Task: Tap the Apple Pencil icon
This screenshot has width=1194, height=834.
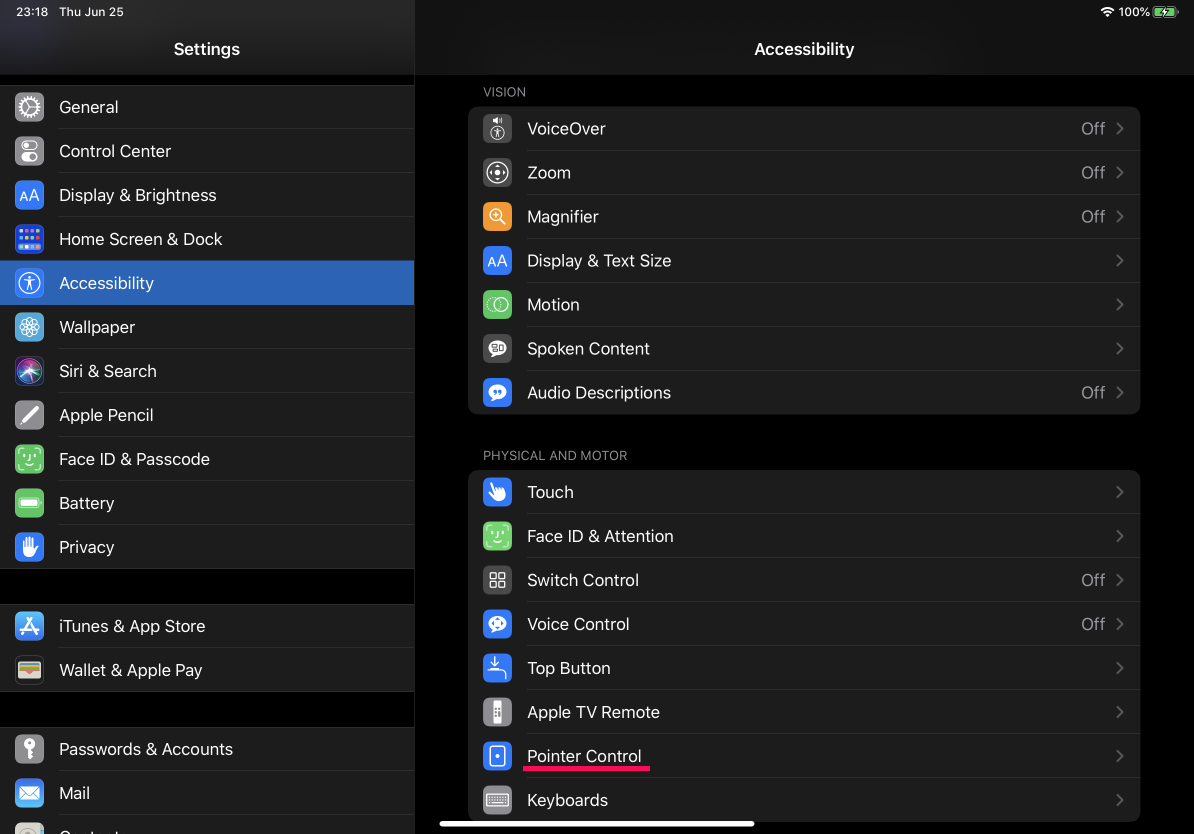Action: 29,415
